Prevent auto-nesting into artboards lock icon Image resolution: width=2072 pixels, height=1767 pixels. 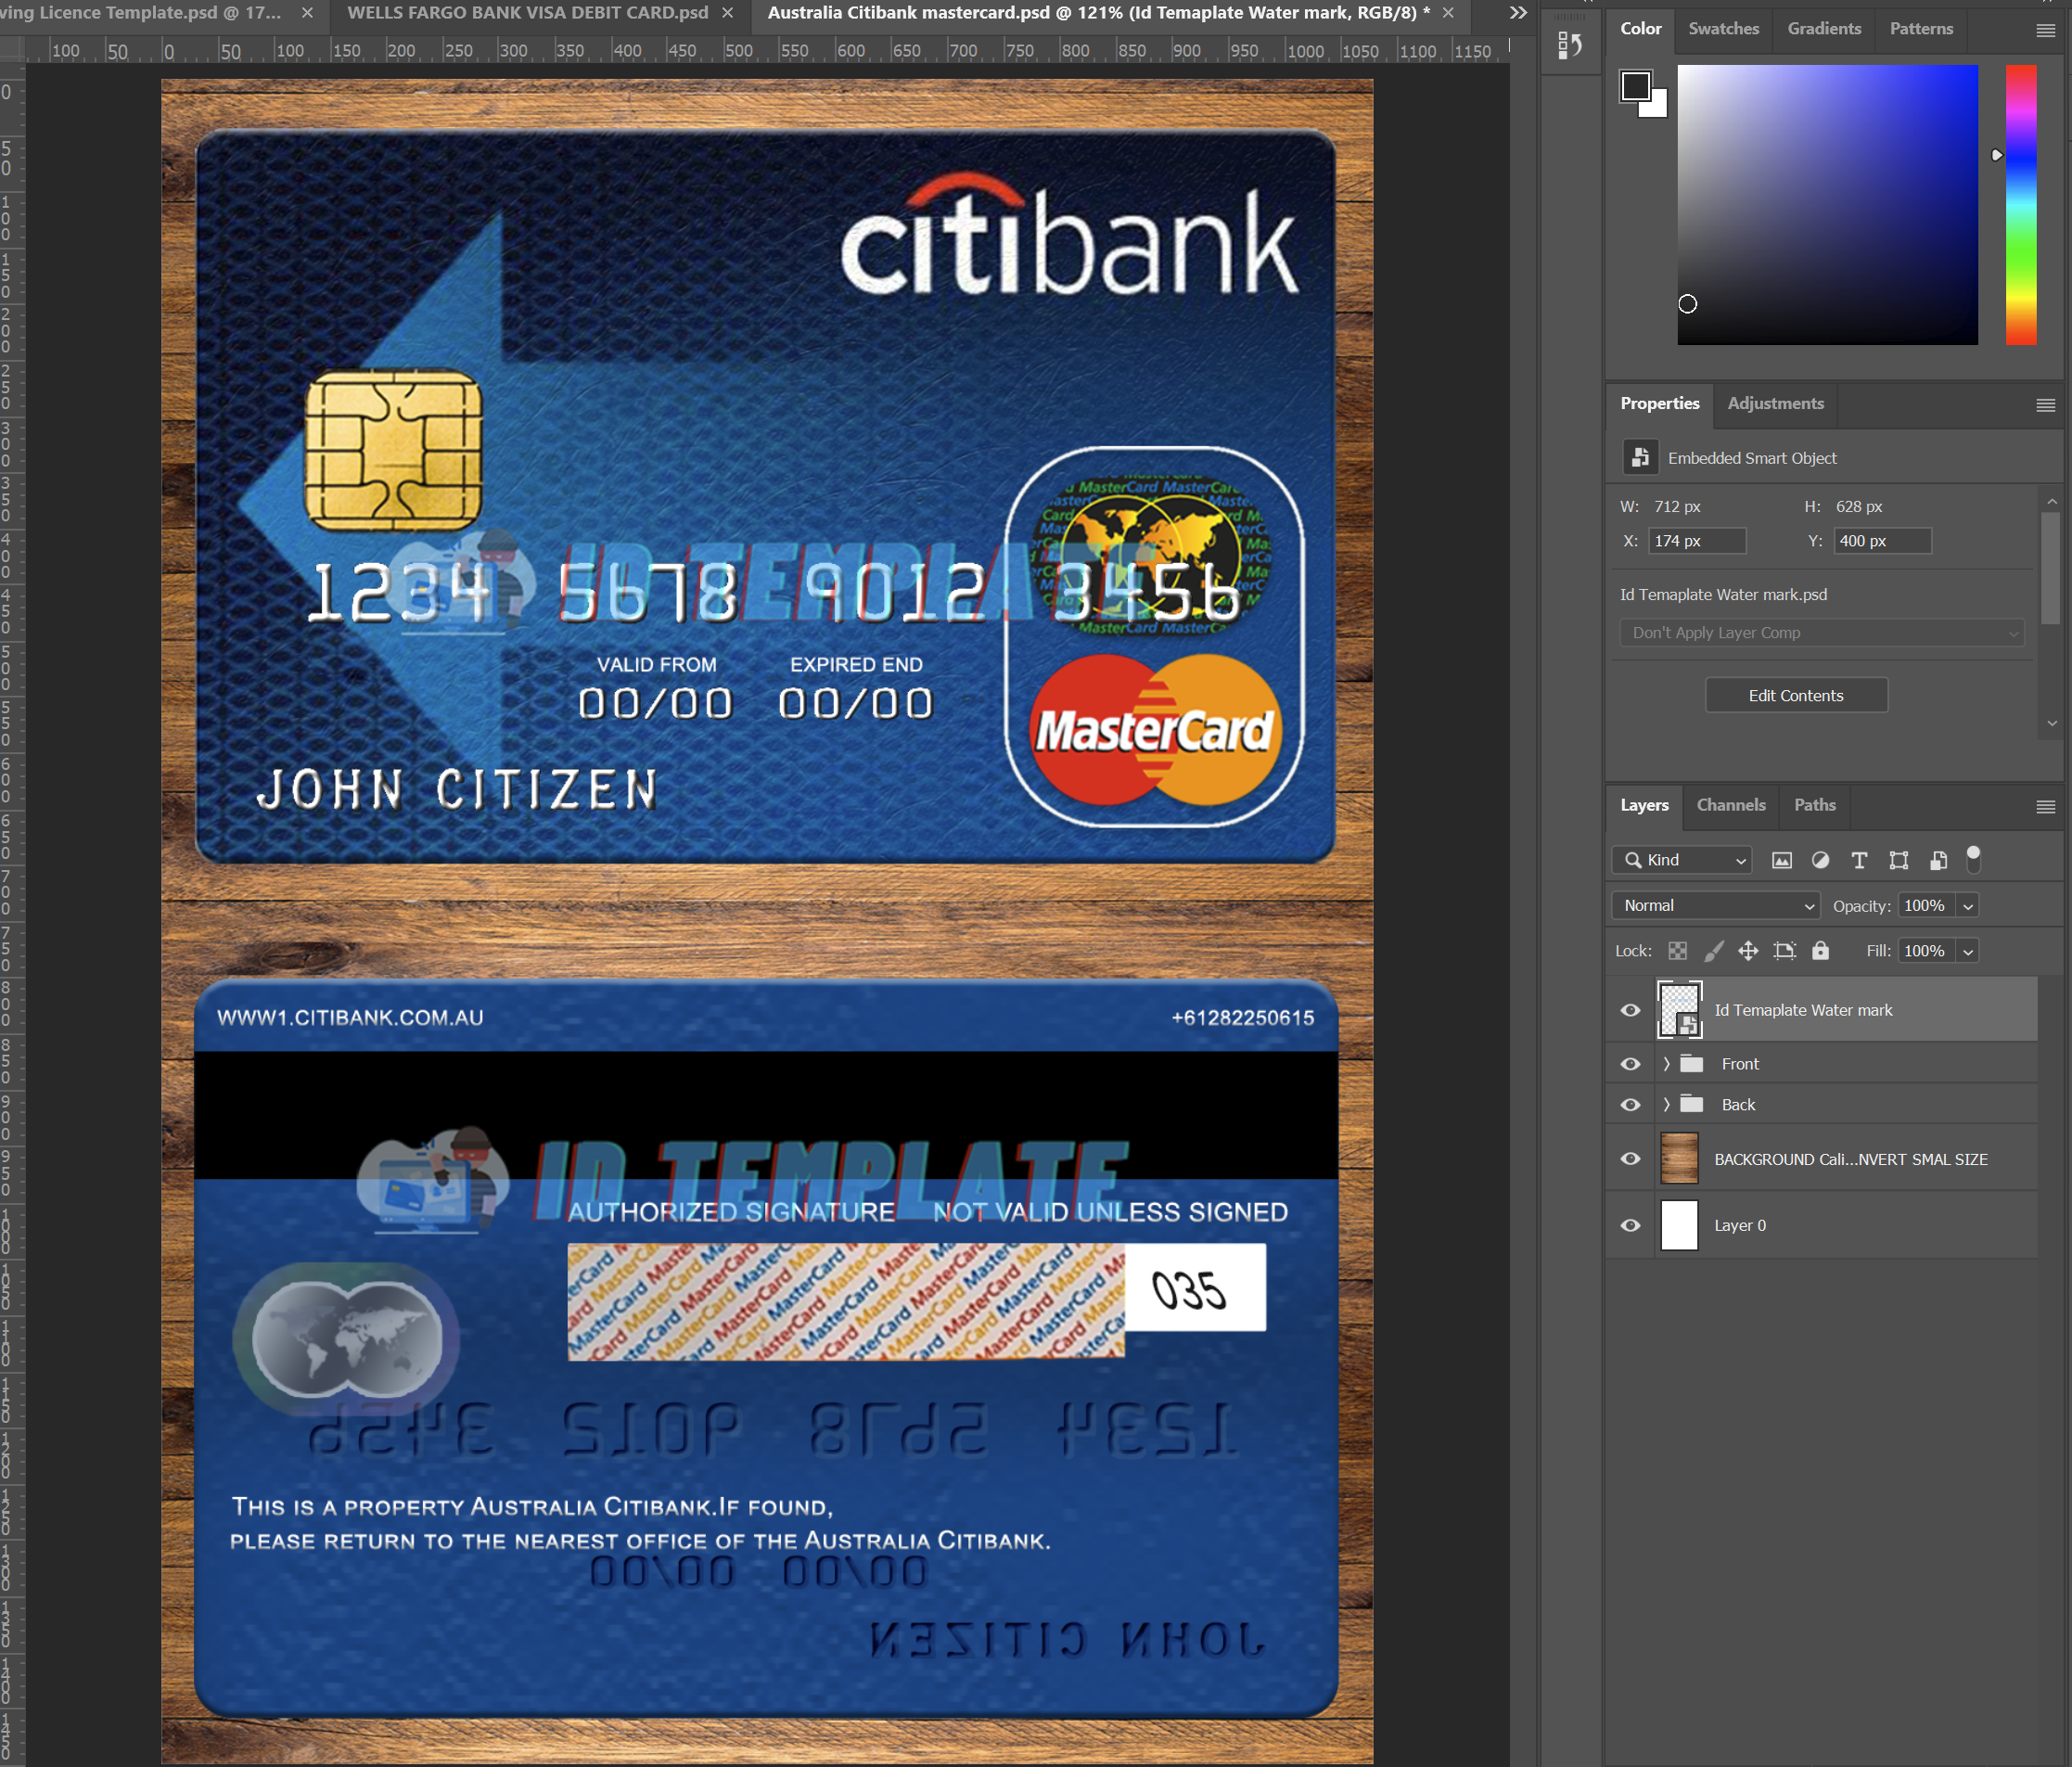[1784, 951]
